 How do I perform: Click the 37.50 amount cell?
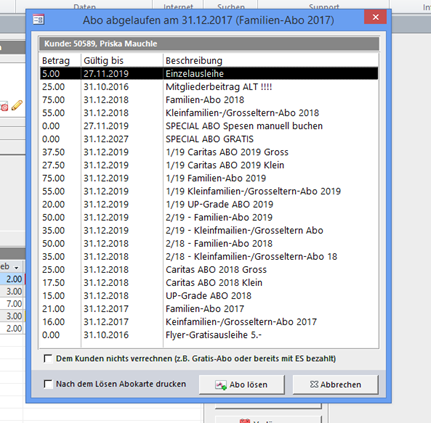coord(53,152)
